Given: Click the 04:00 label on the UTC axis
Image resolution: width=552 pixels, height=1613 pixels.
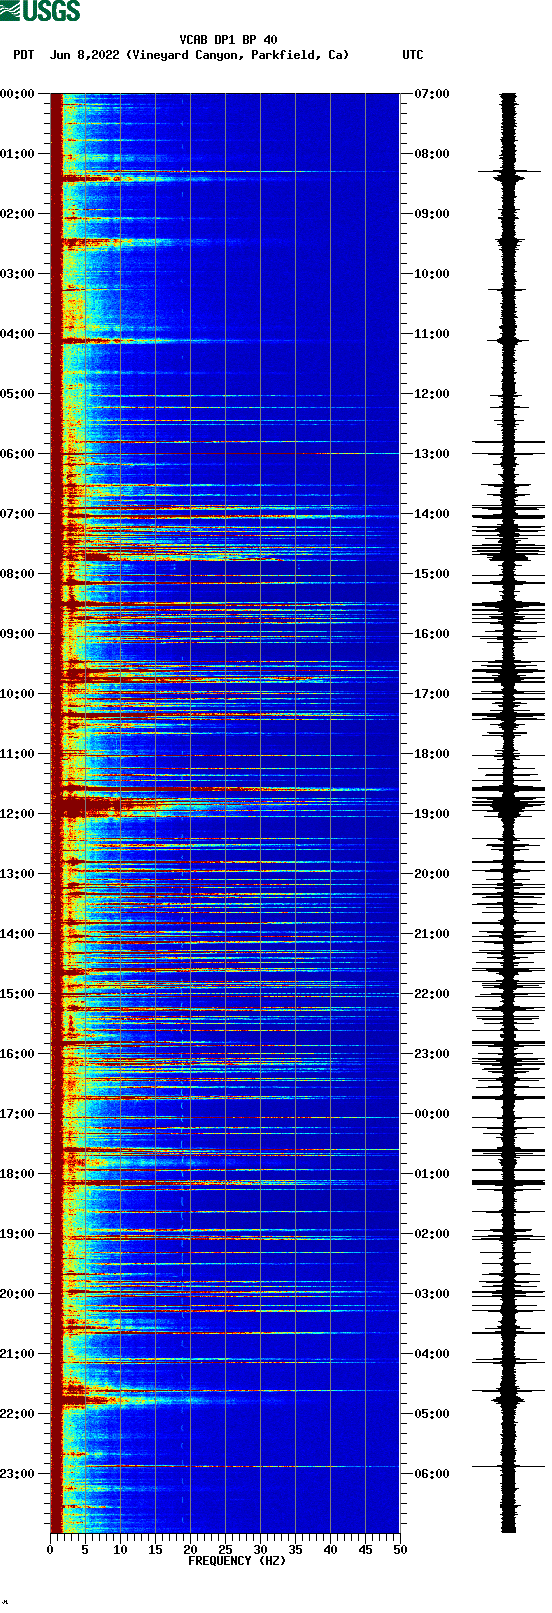Looking at the screenshot, I should pos(432,1354).
